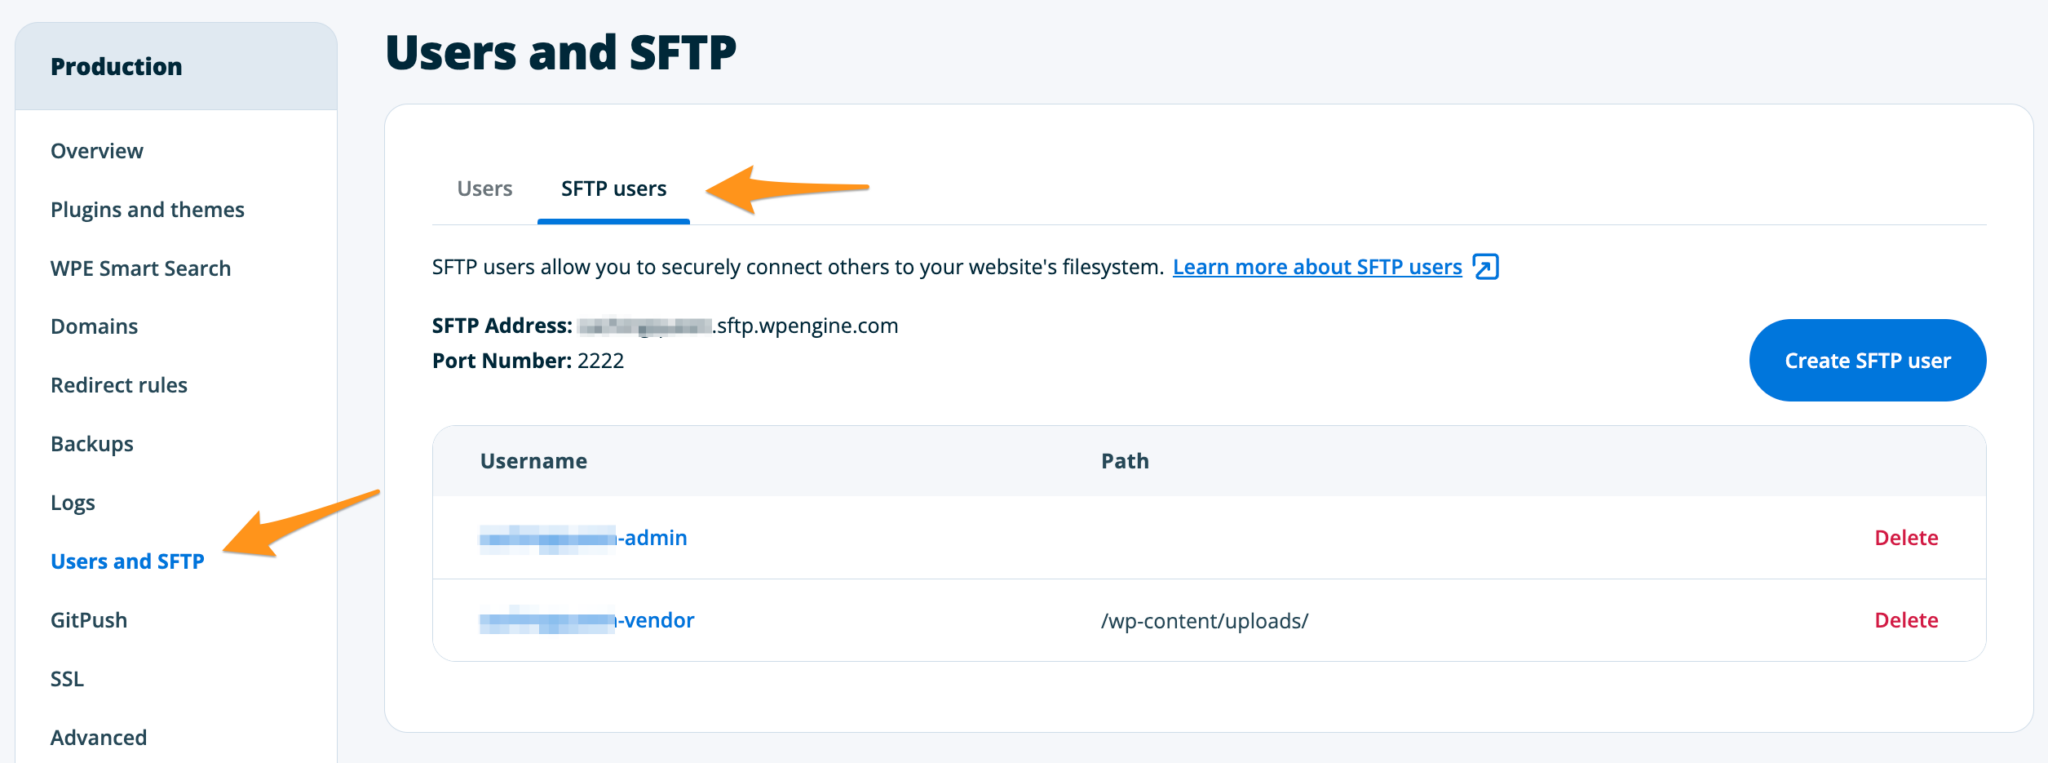Select Users and SFTP in sidebar
Image resolution: width=2048 pixels, height=763 pixels.
click(127, 562)
